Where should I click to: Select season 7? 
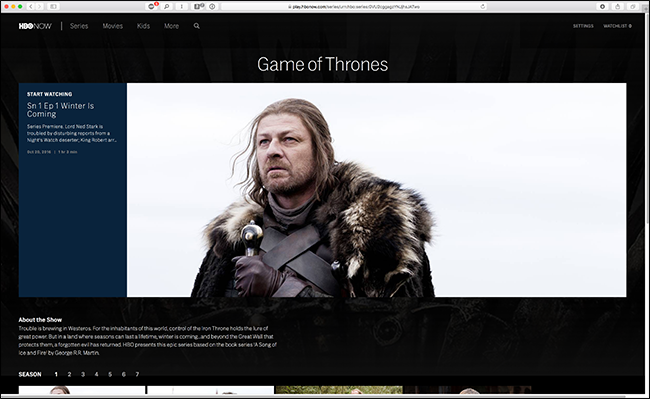point(137,374)
